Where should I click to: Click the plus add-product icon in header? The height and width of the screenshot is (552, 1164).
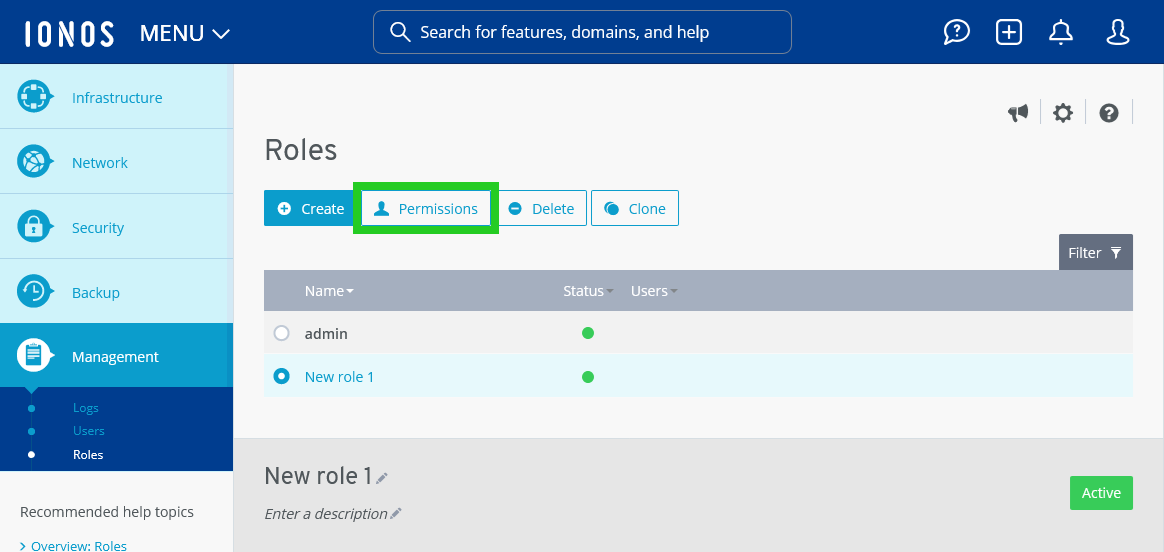[1009, 32]
